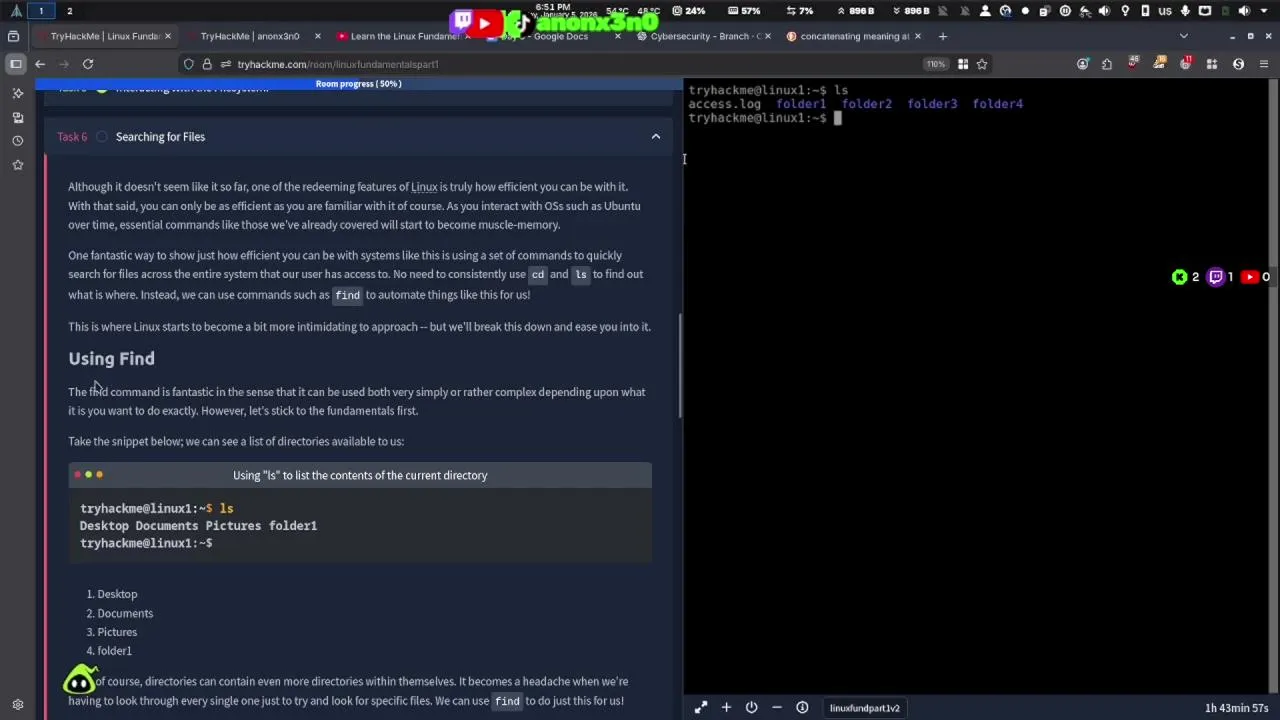Image resolution: width=1280 pixels, height=720 pixels.
Task: Click the power icon below the terminal
Action: coord(751,708)
